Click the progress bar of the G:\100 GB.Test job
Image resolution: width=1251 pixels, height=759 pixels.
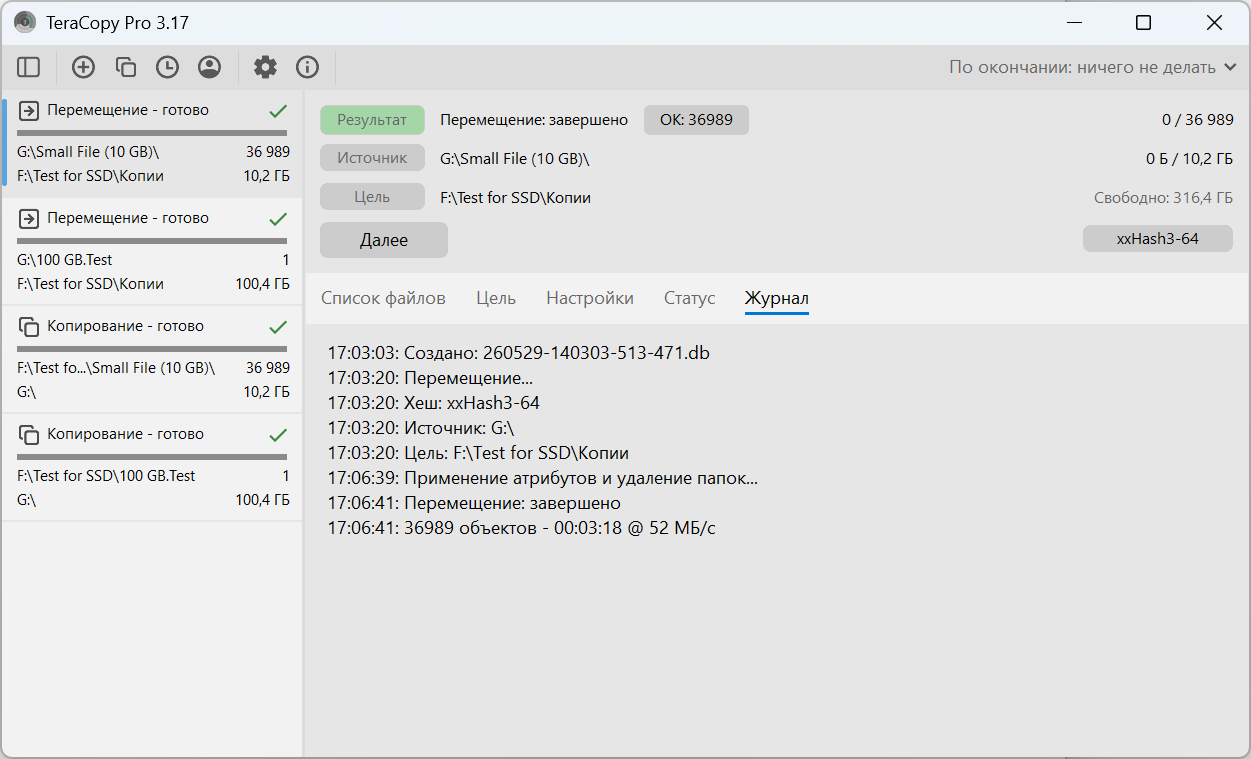coord(152,240)
